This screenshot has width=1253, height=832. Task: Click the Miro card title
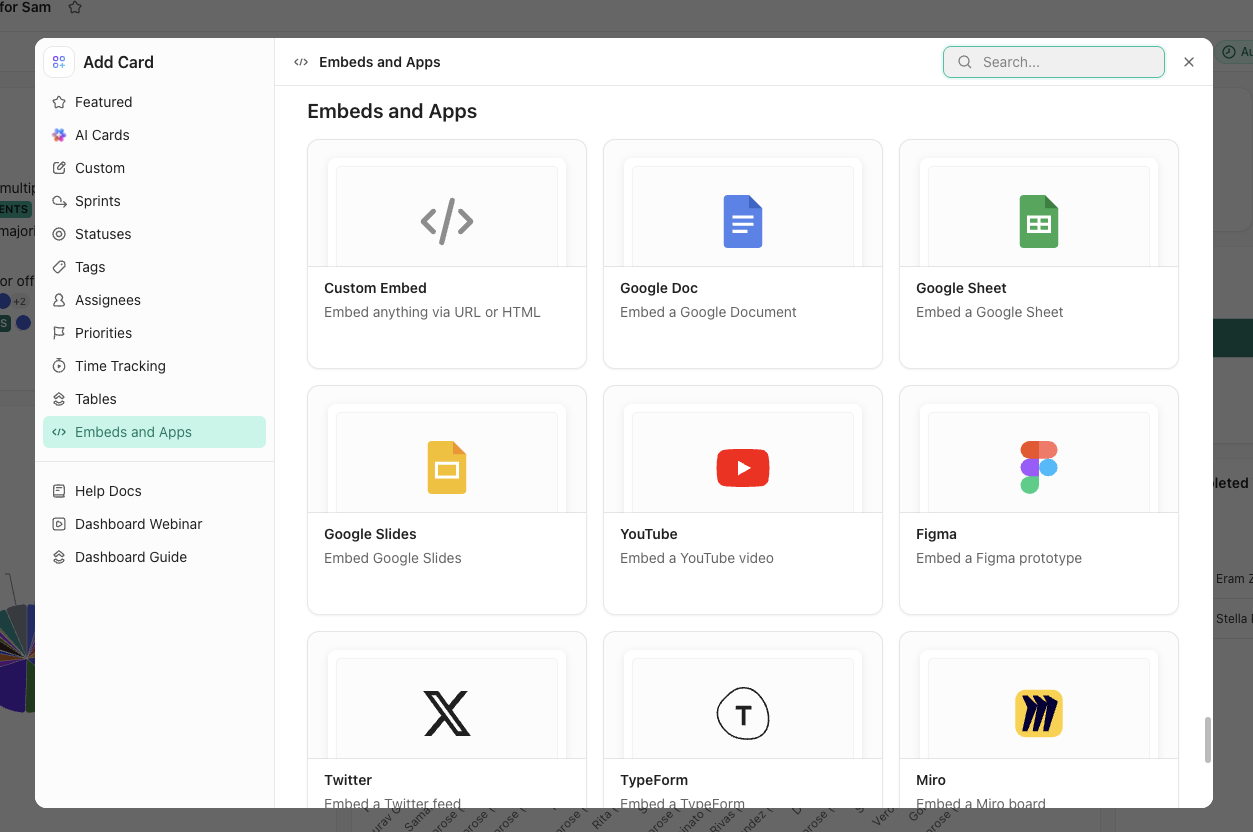point(931,780)
